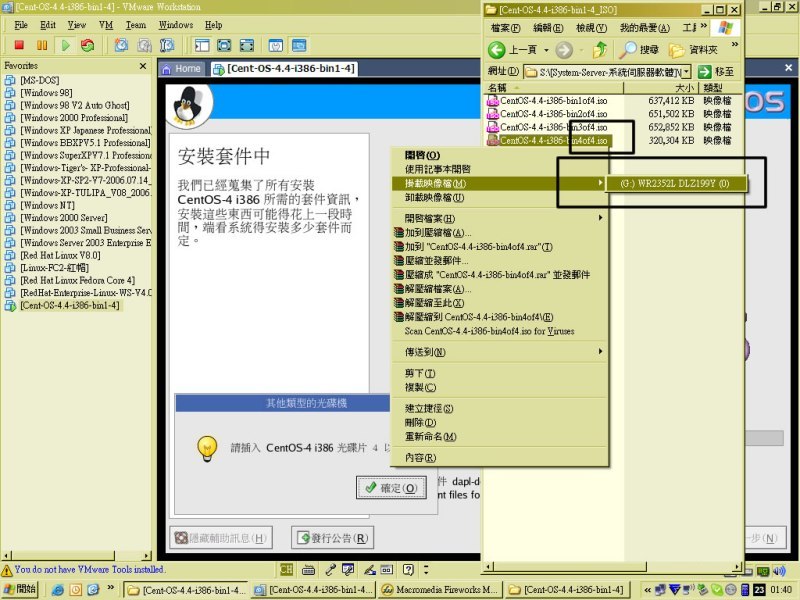Click the 大小 column header
800x600 pixels.
[661, 88]
